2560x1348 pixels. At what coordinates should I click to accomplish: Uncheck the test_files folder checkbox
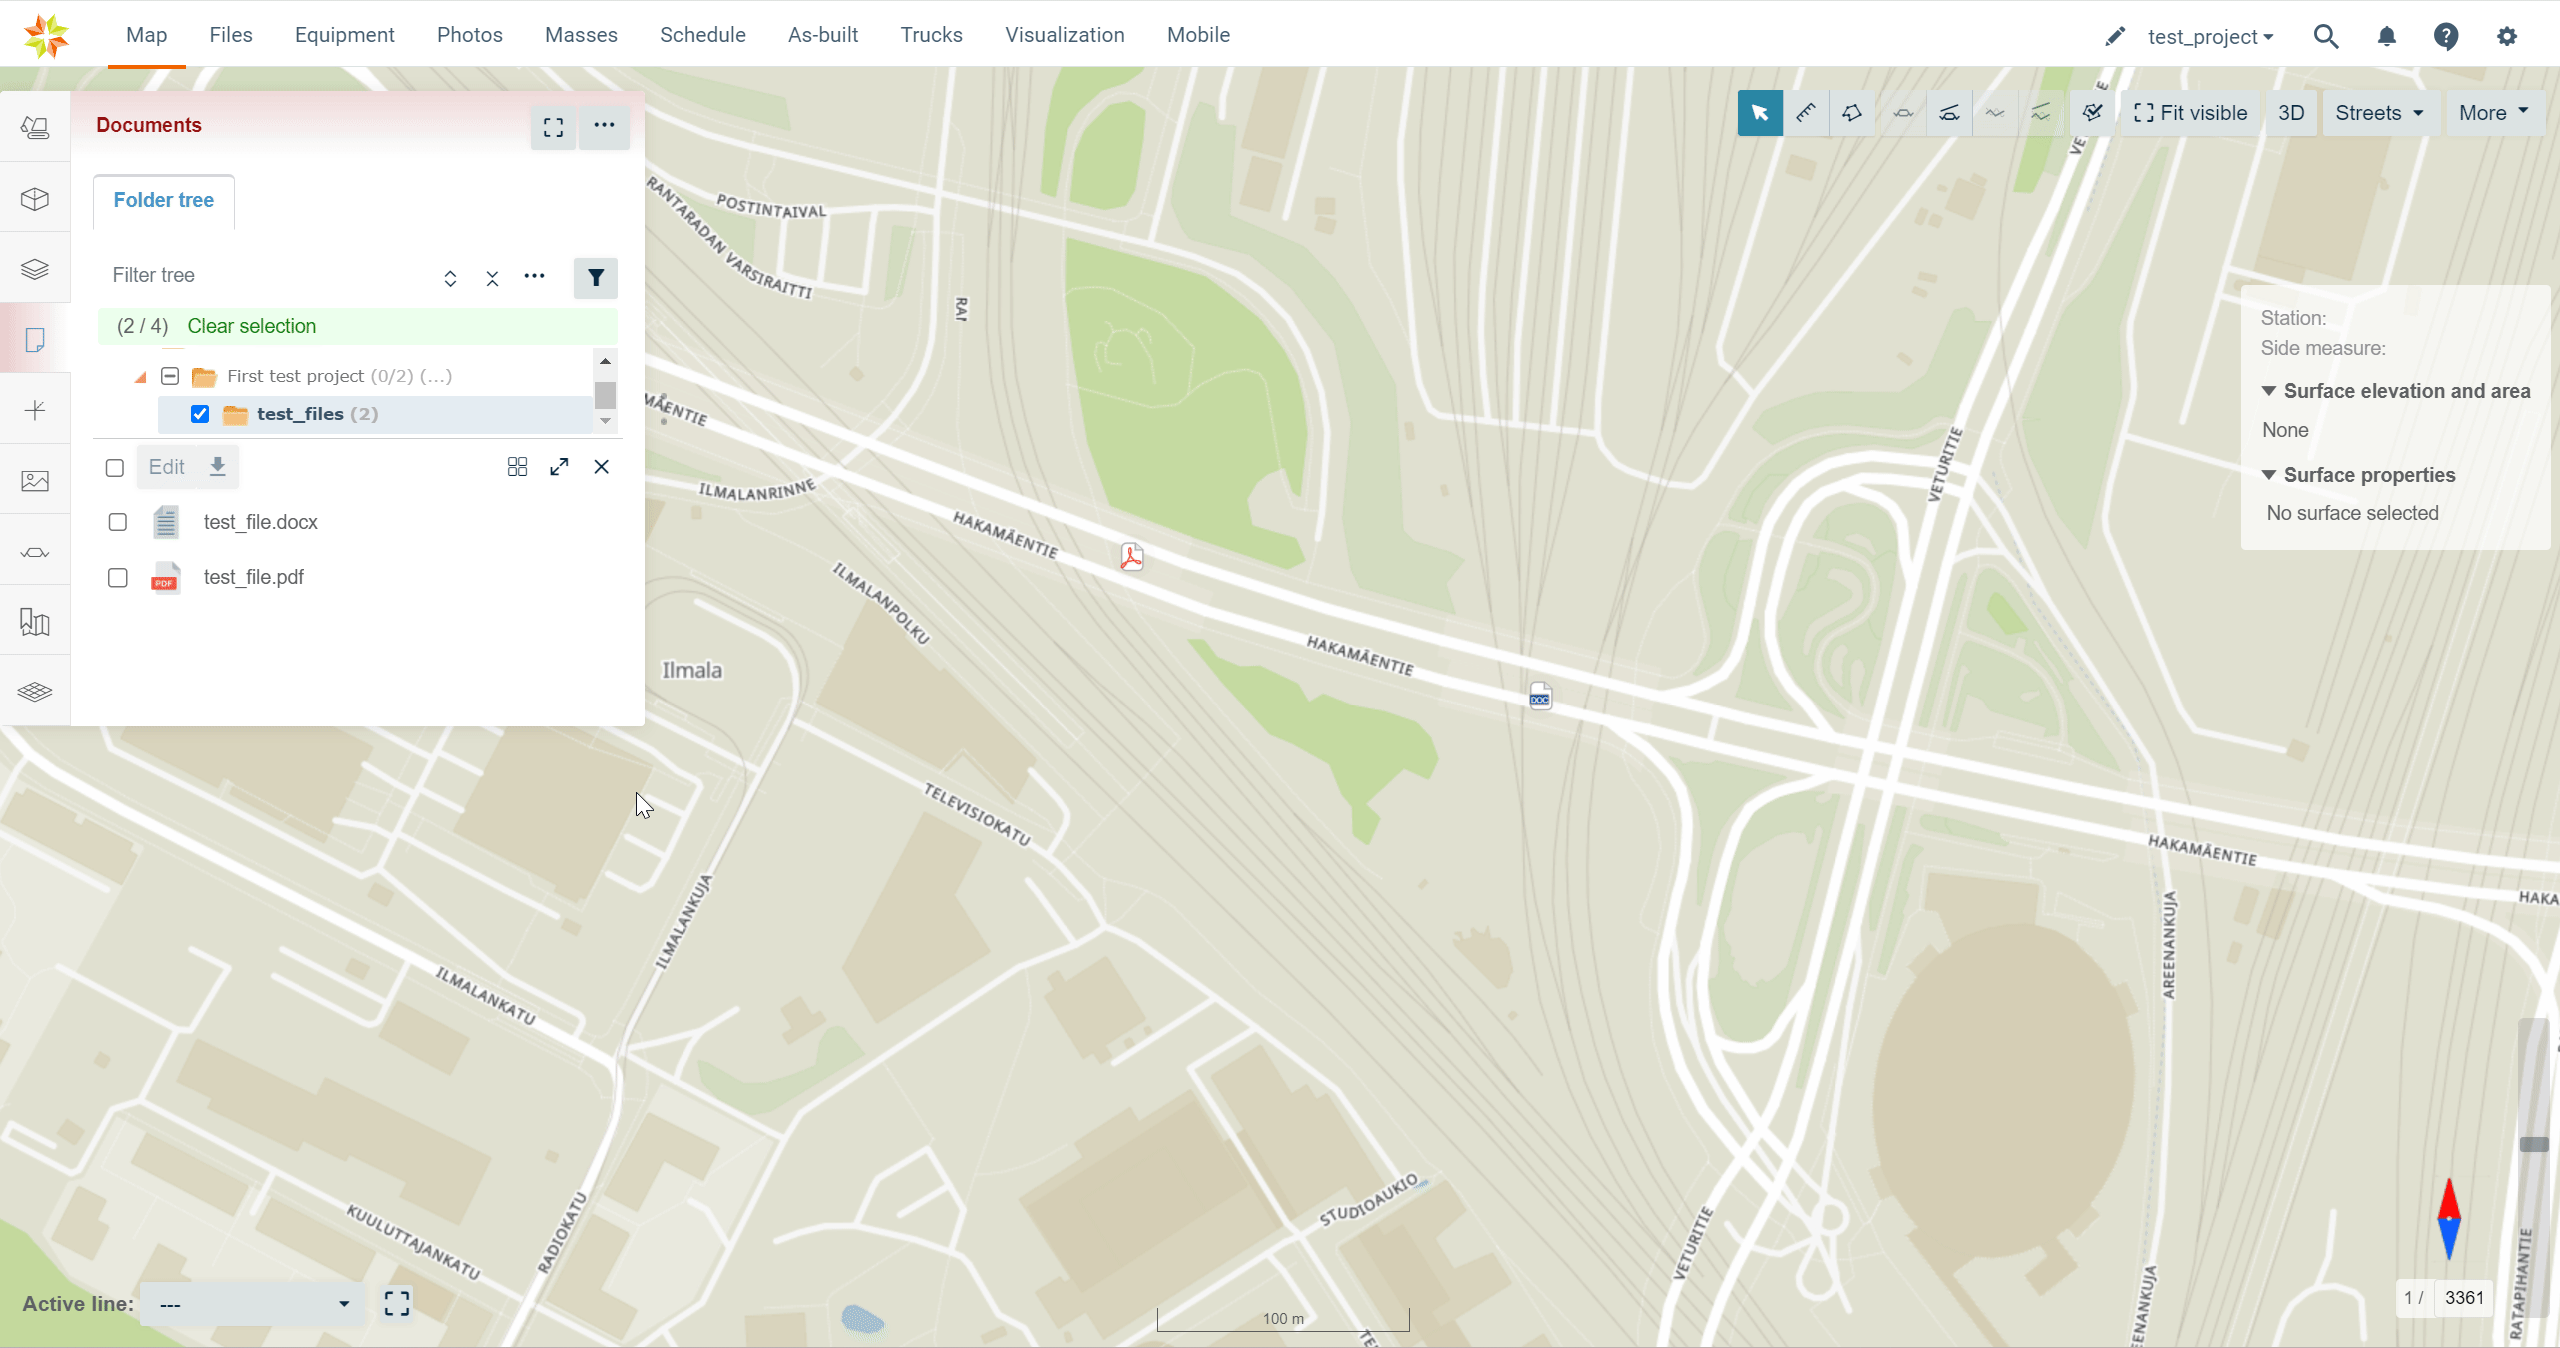pos(200,414)
